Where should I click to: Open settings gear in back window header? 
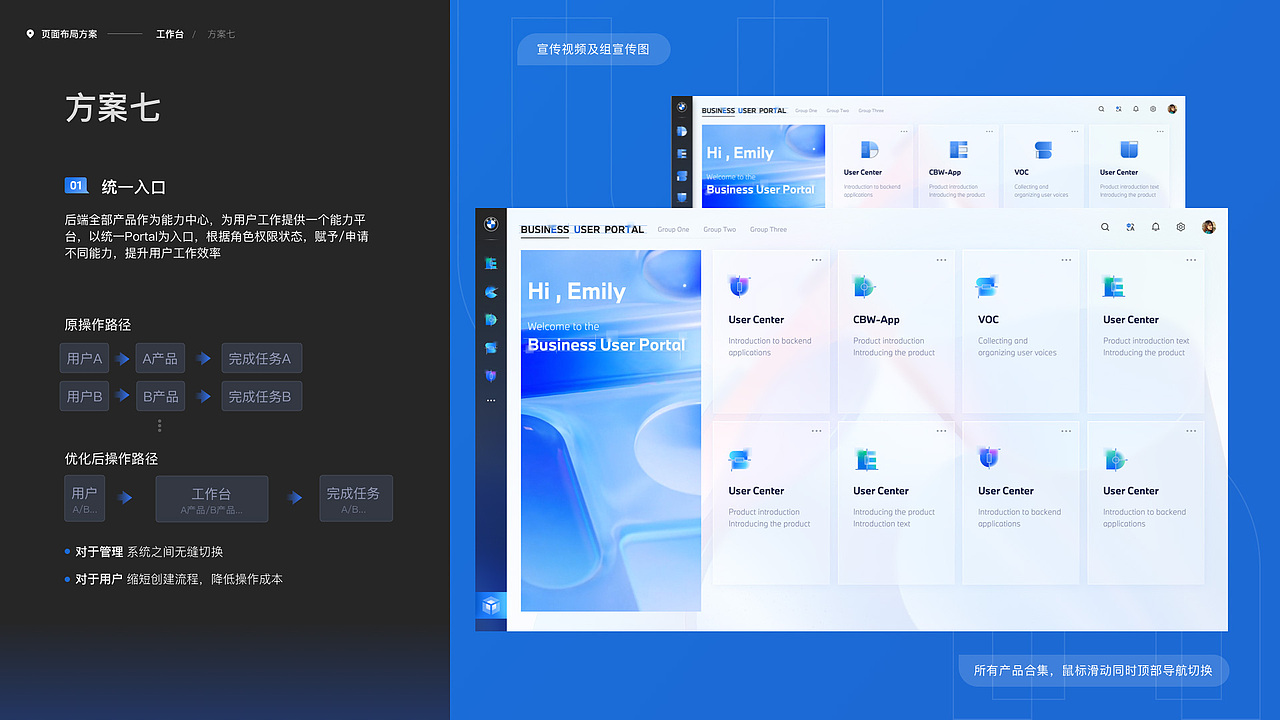point(1153,109)
